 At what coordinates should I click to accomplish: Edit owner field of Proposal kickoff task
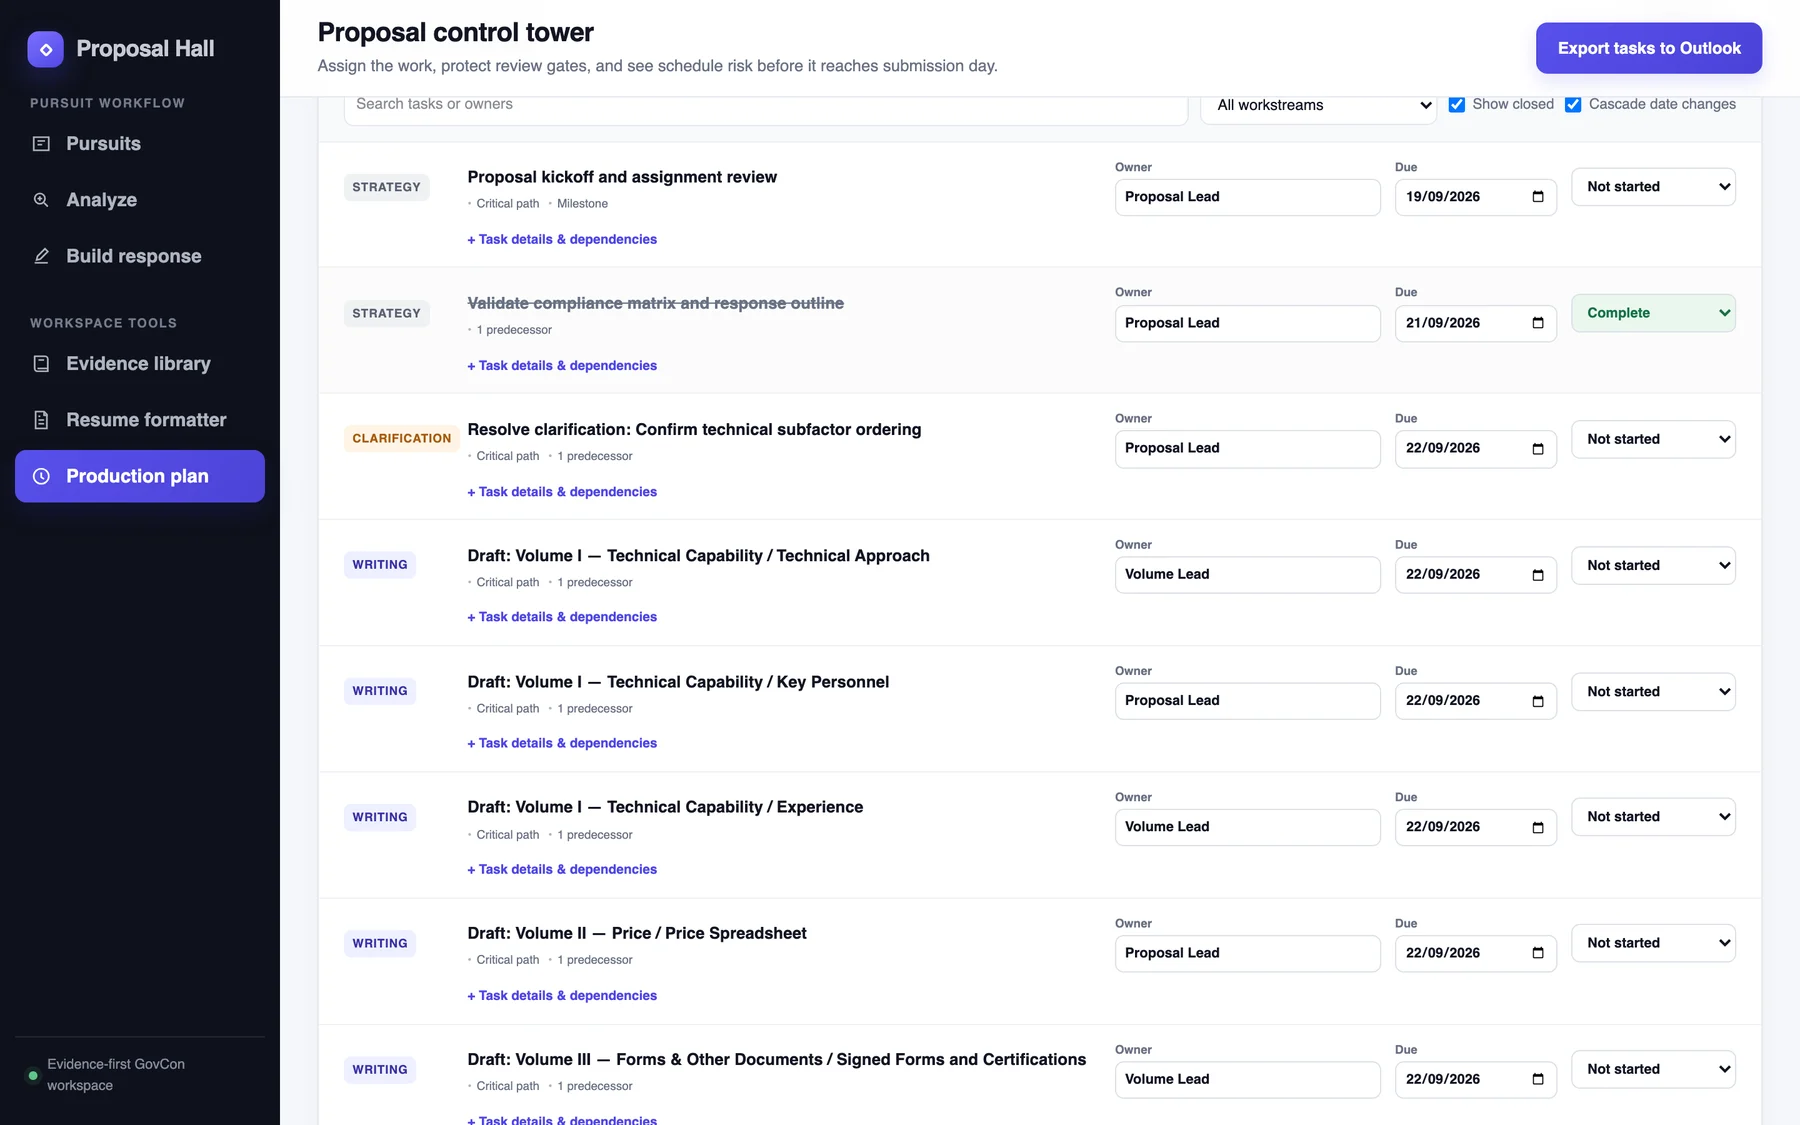coord(1247,197)
